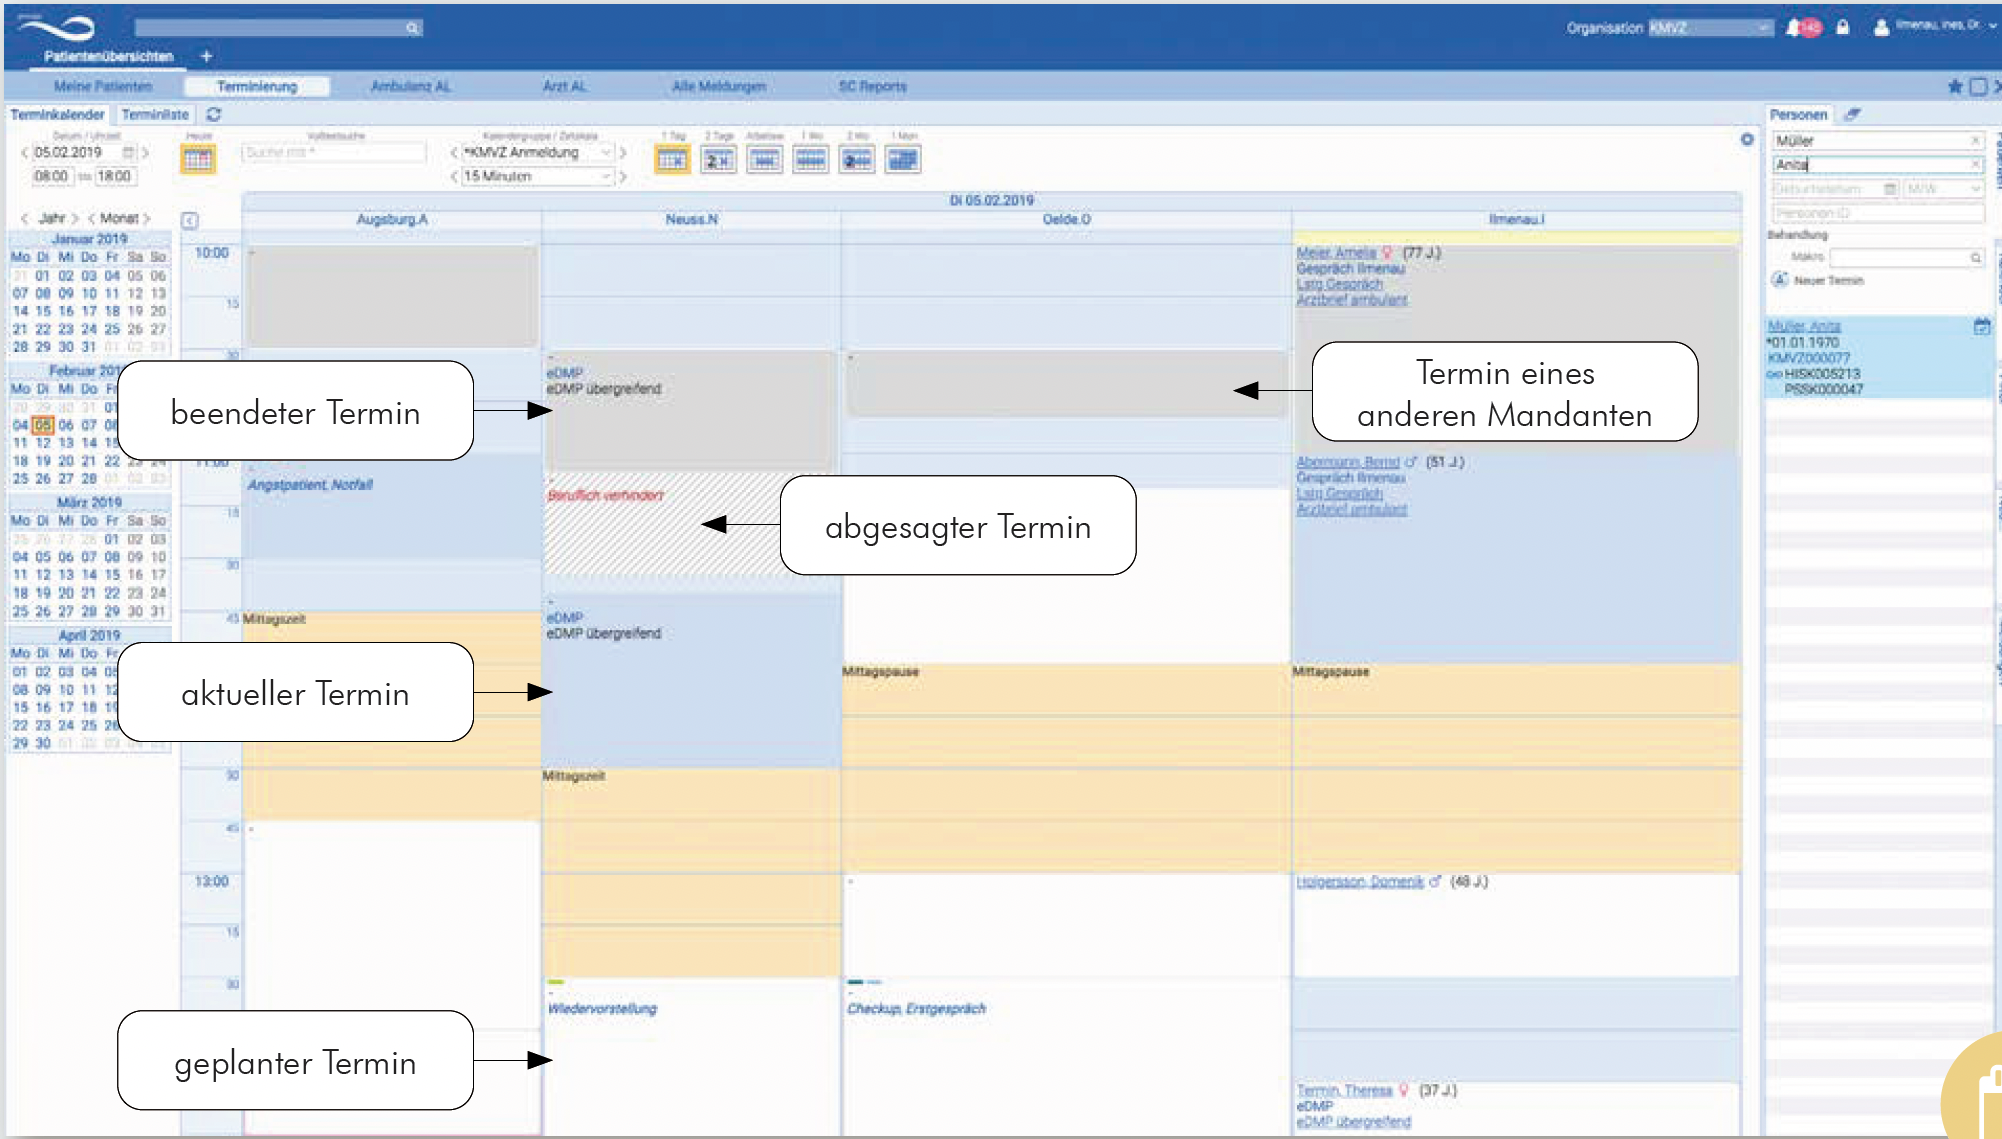The height and width of the screenshot is (1139, 2002).
Task: Refresh the calendar with reload icon
Action: (214, 115)
